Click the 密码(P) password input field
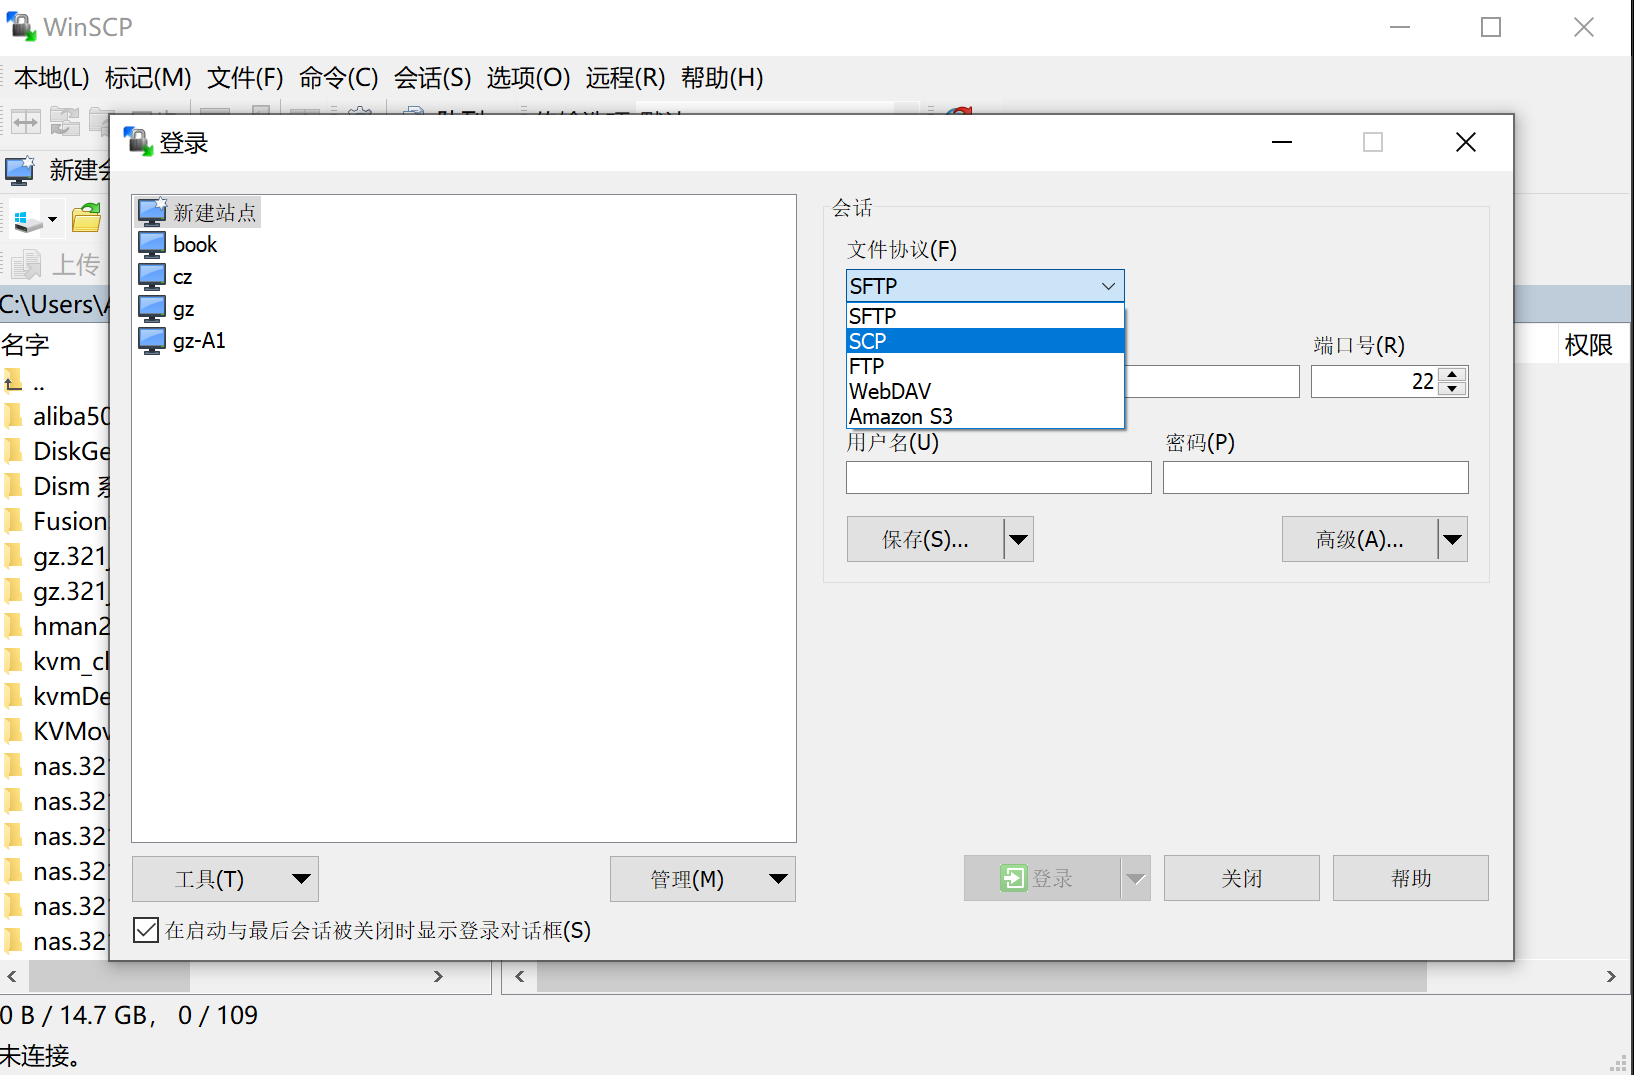The height and width of the screenshot is (1075, 1634). (1316, 477)
